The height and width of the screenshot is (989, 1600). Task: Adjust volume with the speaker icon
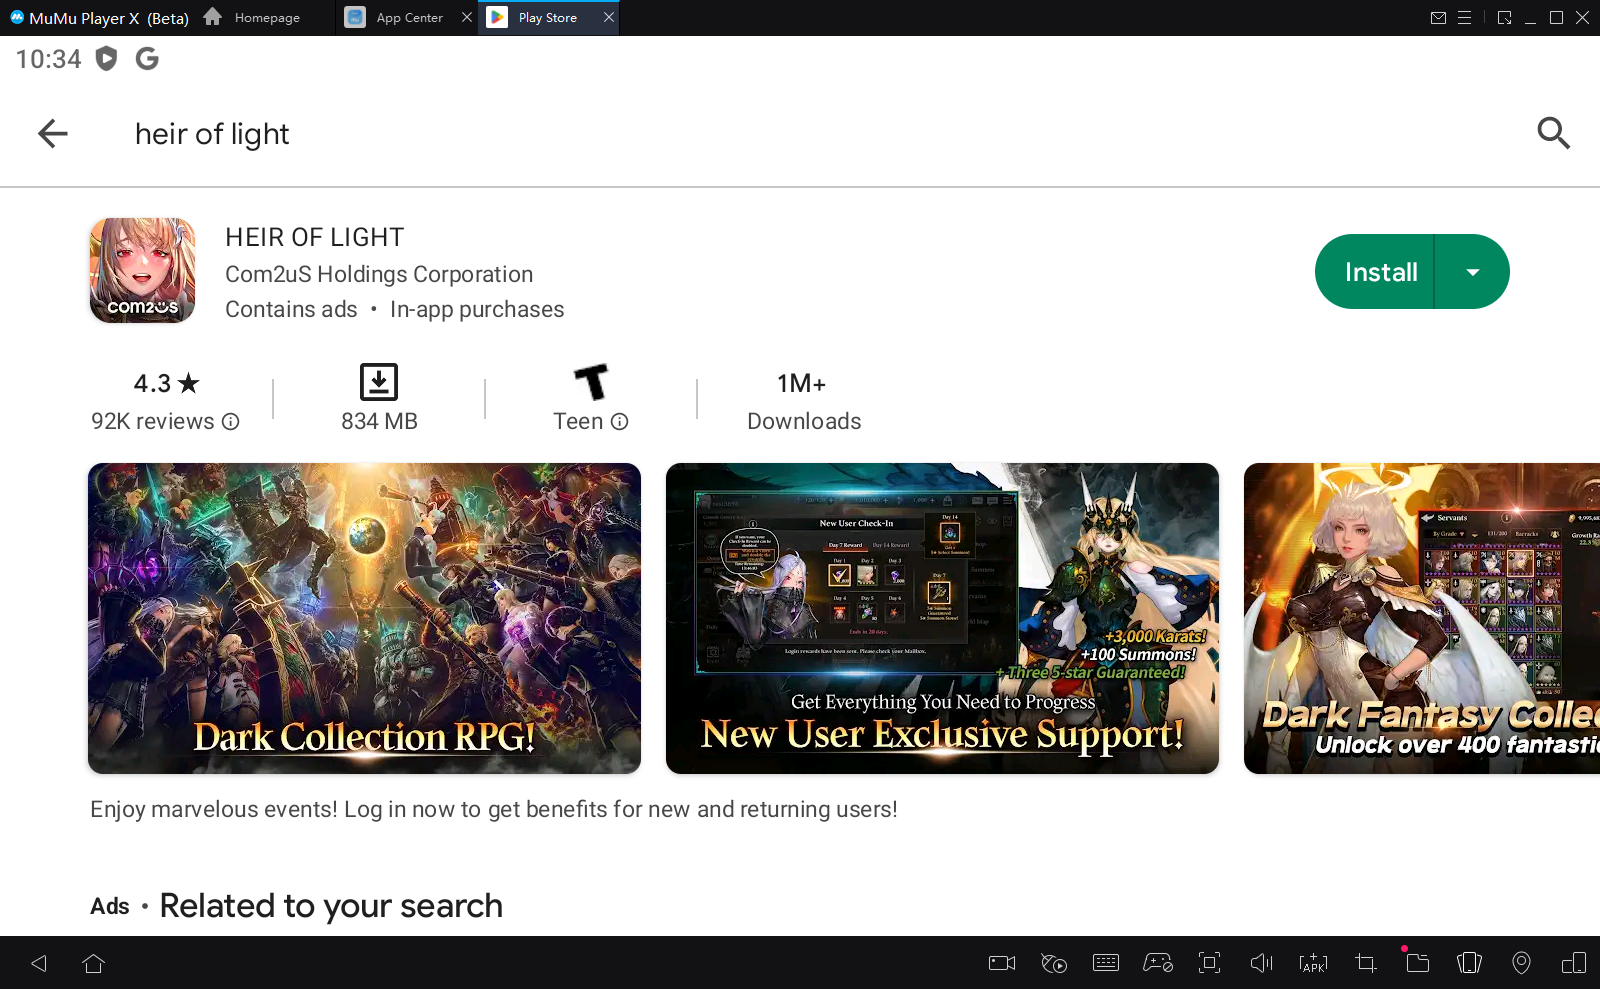tap(1262, 963)
